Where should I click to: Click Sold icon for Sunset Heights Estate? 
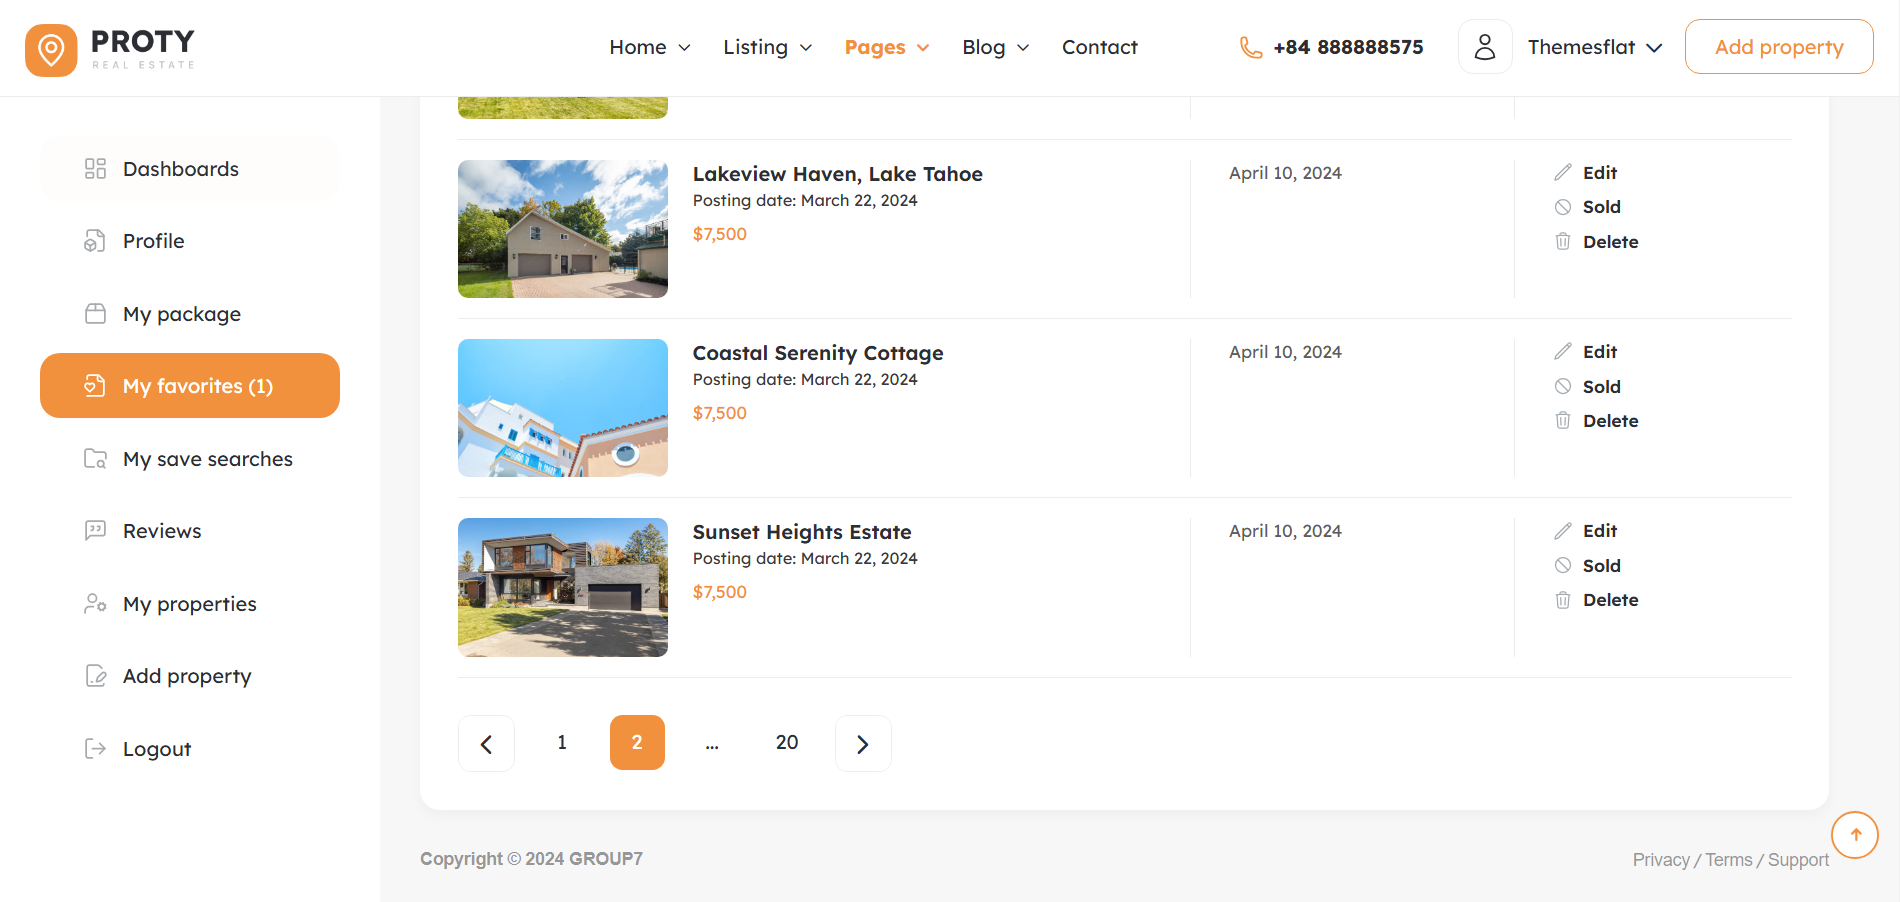[1563, 566]
